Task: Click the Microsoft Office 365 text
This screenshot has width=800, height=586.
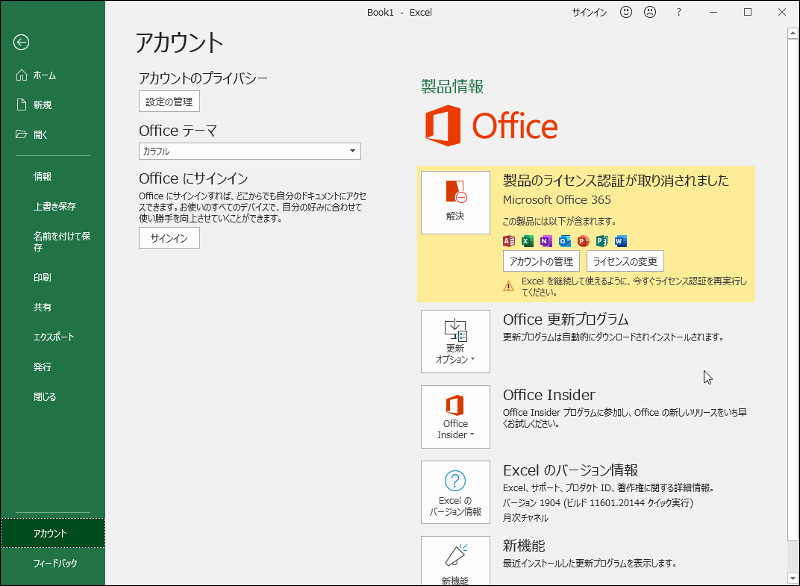Action: [x=557, y=200]
